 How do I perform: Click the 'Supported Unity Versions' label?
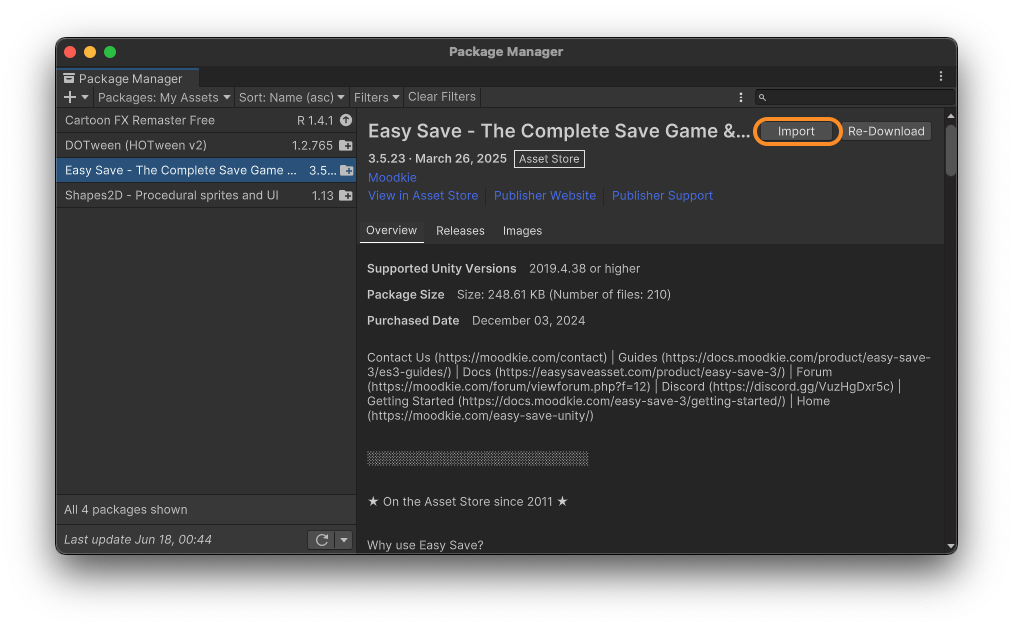441,269
